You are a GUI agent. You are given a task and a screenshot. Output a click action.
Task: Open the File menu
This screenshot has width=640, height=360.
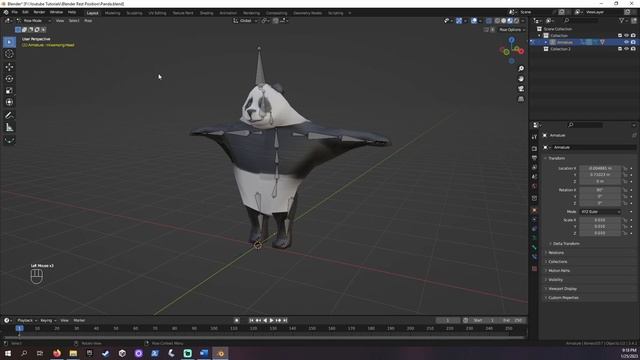coord(15,13)
